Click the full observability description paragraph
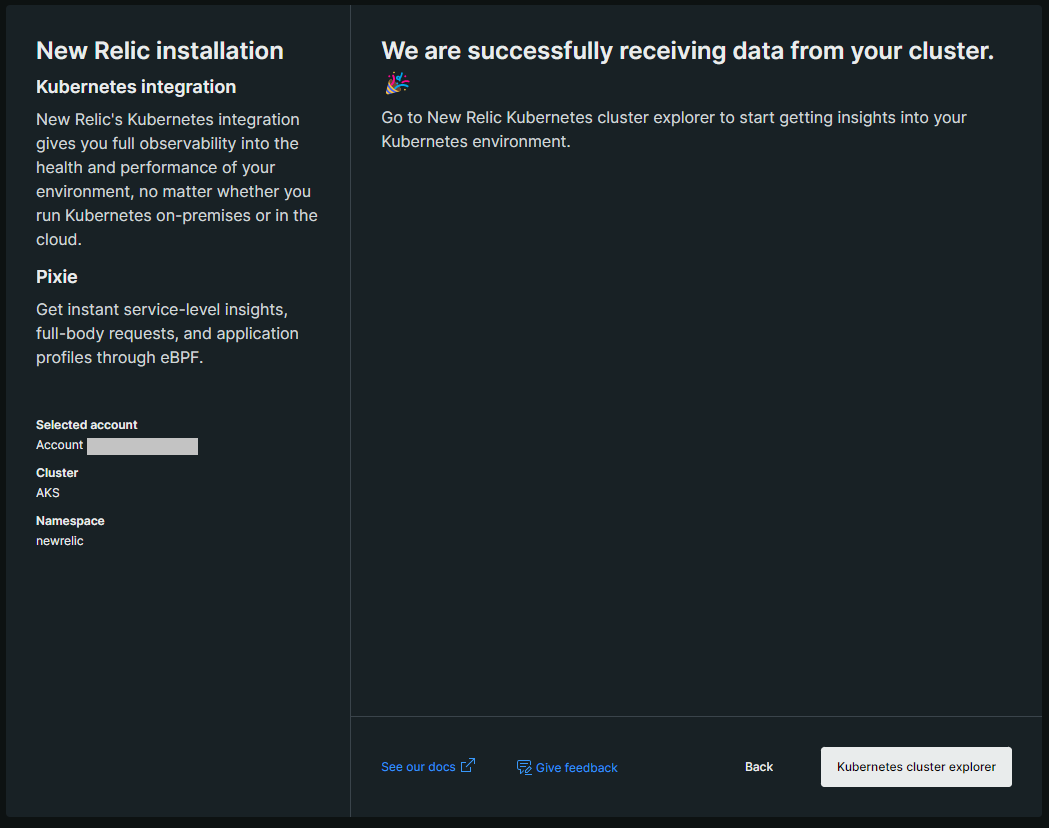This screenshot has width=1049, height=828. pos(177,179)
